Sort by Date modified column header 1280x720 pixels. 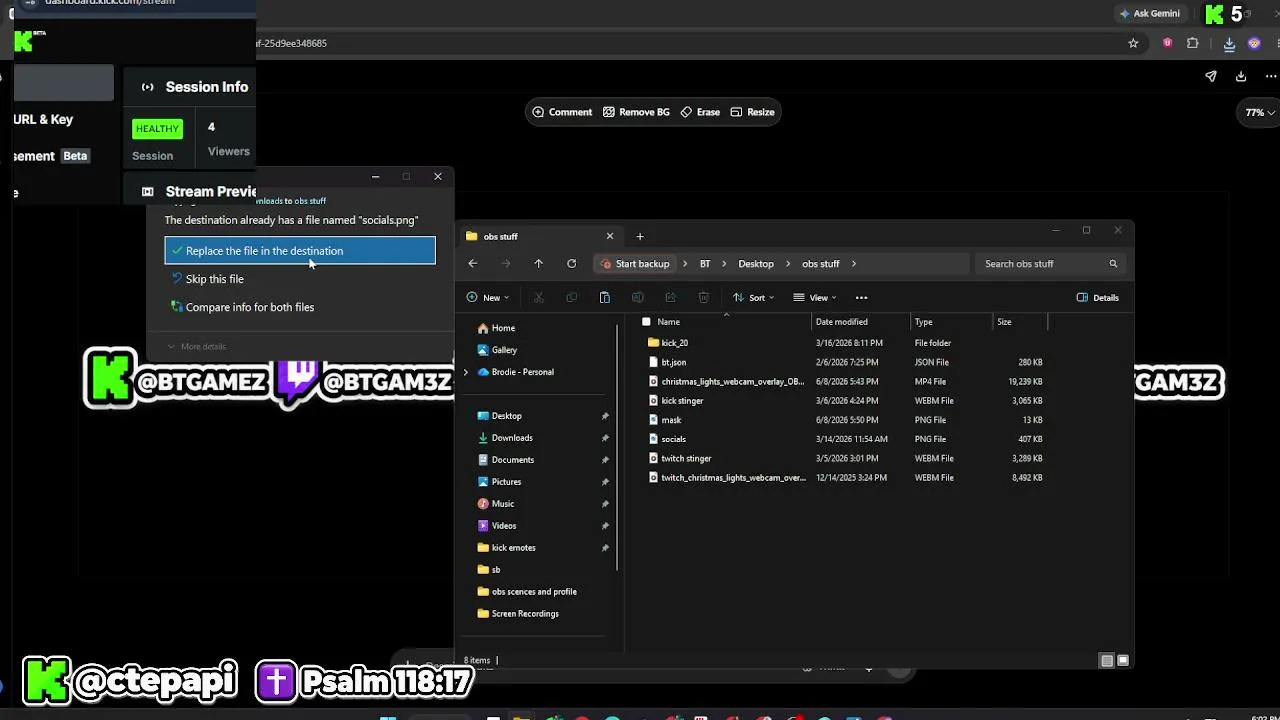842,322
